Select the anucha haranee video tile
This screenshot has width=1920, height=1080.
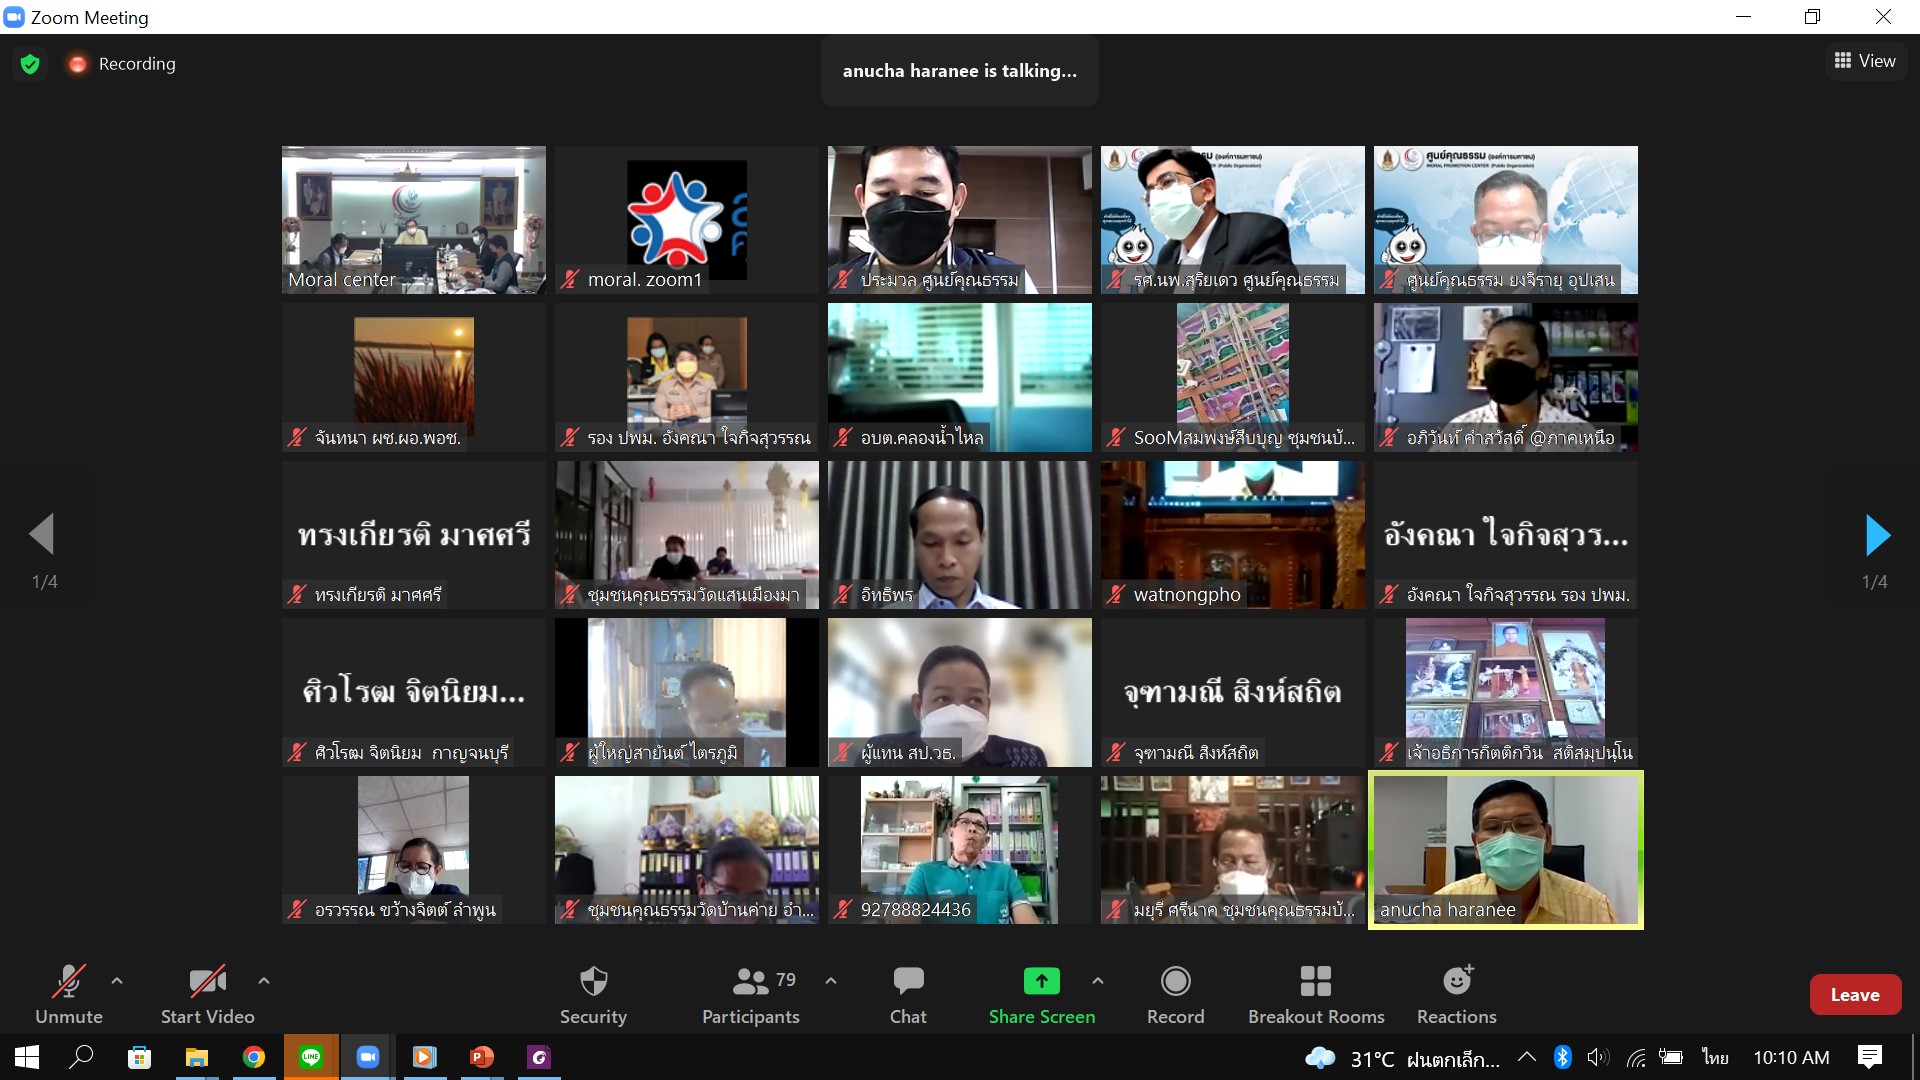tap(1505, 849)
